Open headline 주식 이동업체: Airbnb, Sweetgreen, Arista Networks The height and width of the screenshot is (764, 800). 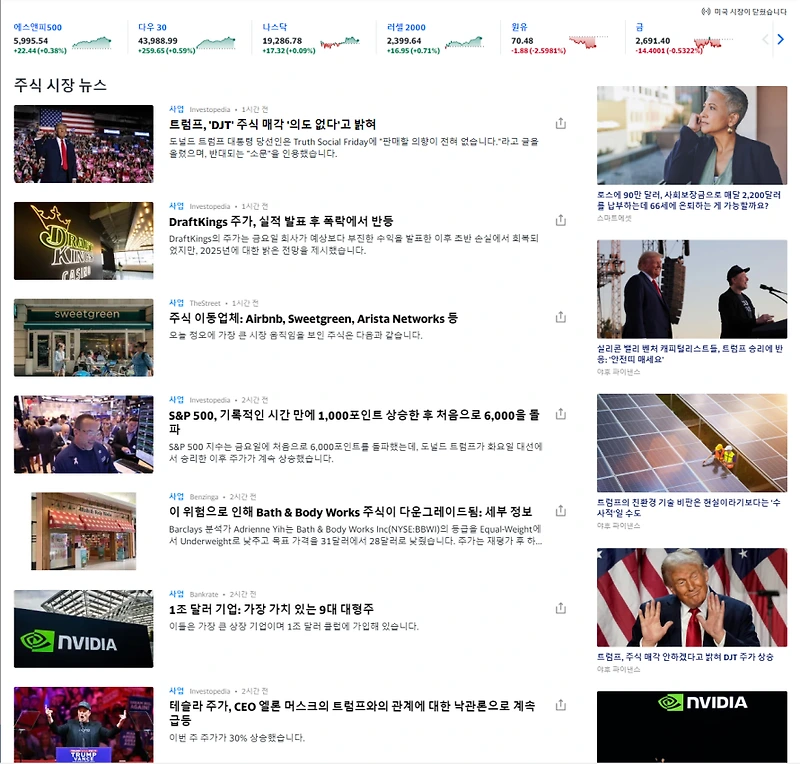click(313, 318)
